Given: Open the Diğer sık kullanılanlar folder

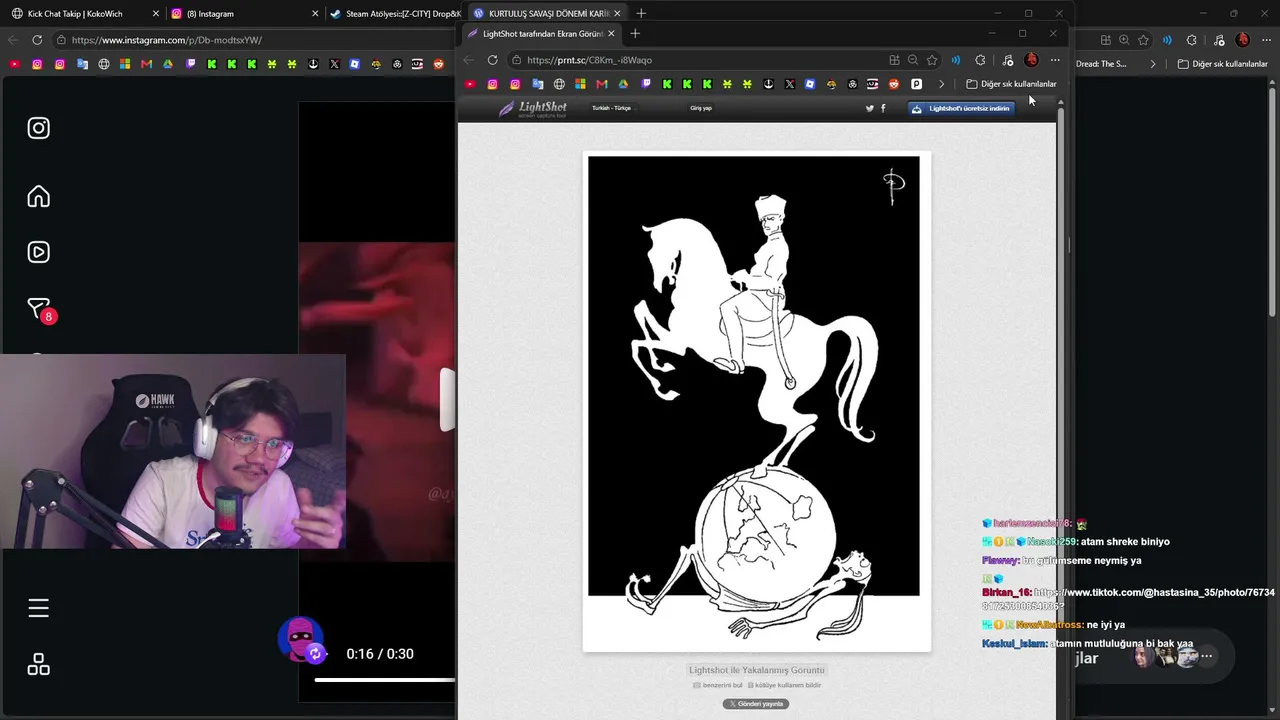Looking at the screenshot, I should point(1011,84).
